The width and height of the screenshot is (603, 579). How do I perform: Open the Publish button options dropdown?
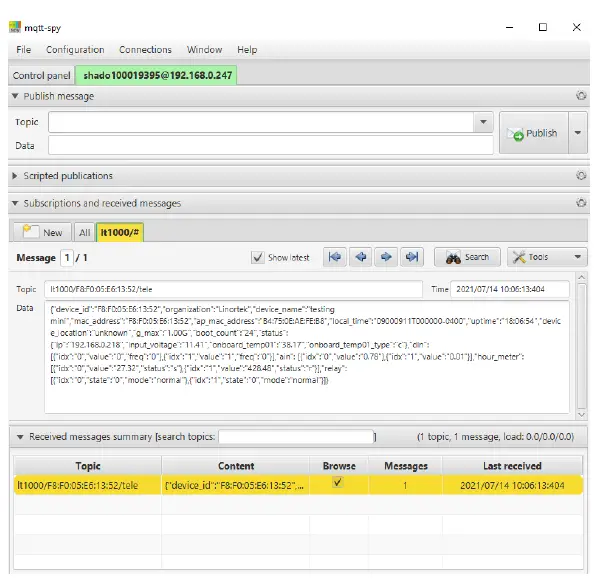(x=577, y=133)
